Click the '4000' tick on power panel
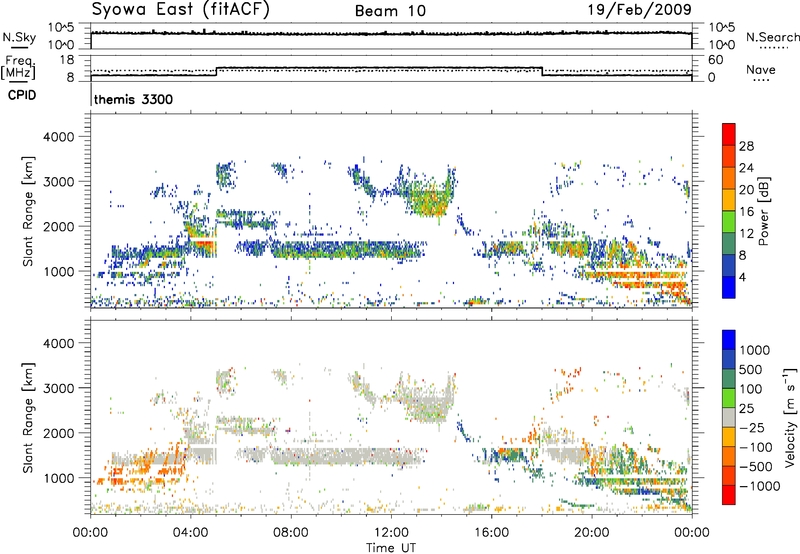 pos(58,137)
